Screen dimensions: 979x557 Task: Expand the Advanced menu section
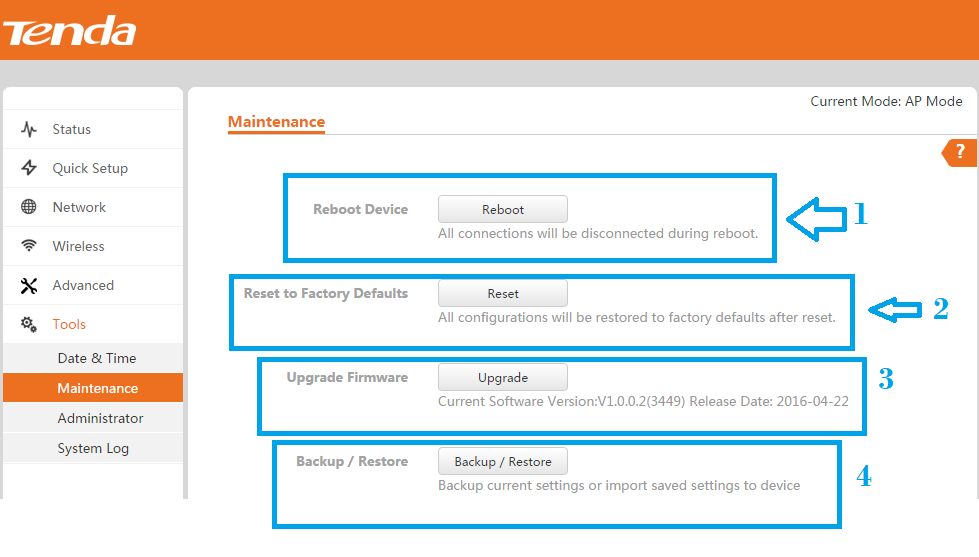83,285
